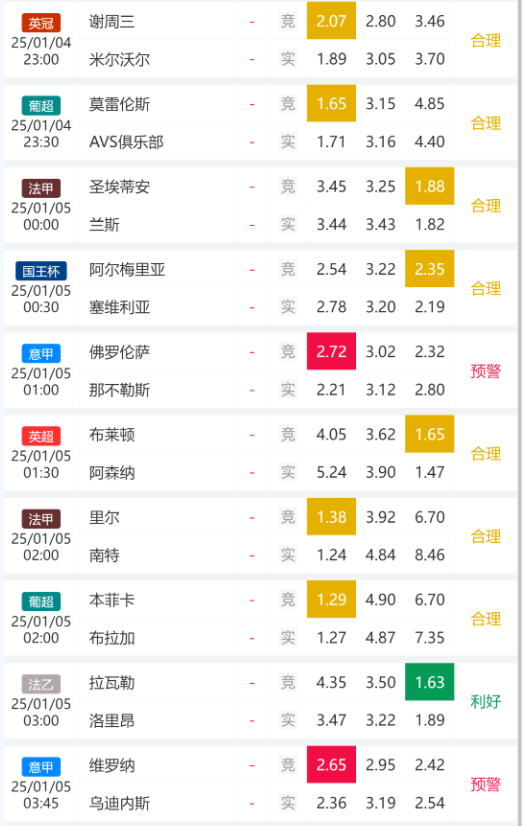The image size is (523, 826).
Task: Select highlighted 2.07 odds for 谢周三
Action: pyautogui.click(x=331, y=21)
